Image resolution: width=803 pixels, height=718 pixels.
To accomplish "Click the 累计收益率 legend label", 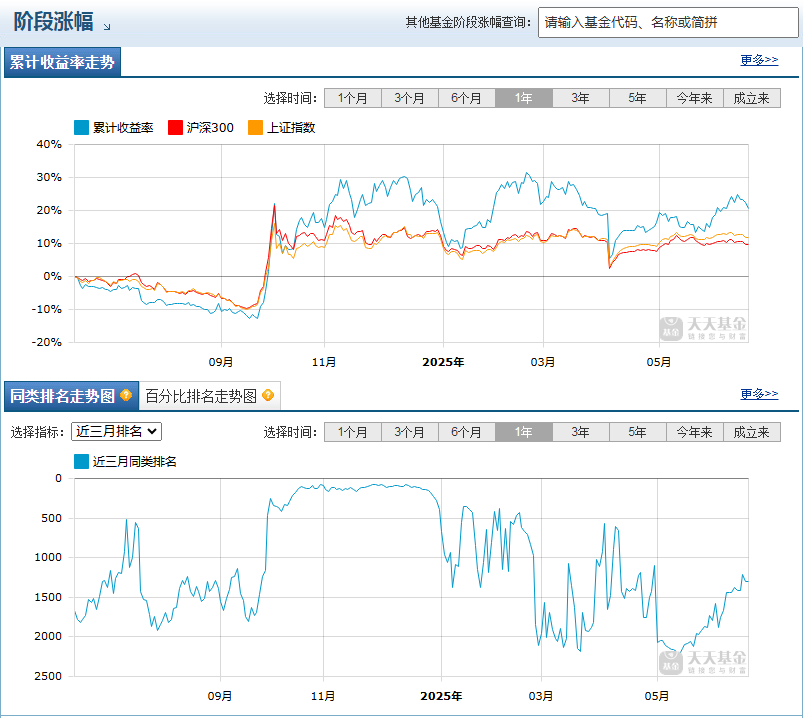I will pos(123,128).
